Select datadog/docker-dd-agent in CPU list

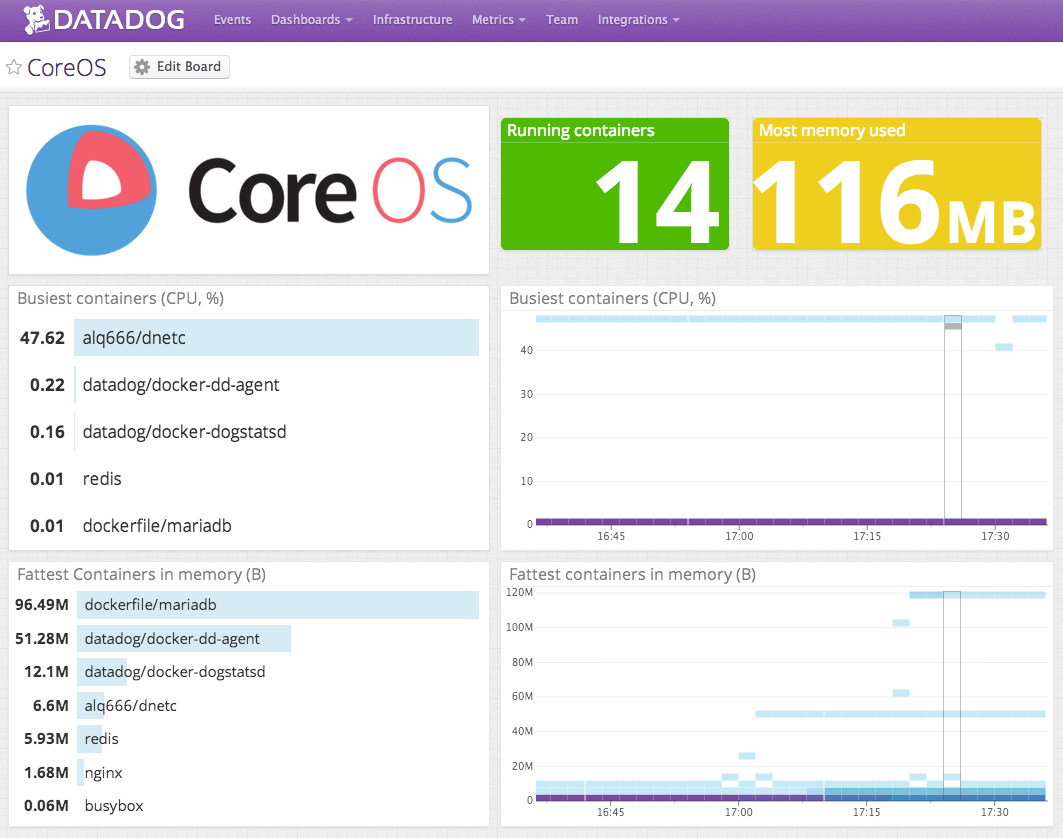pos(181,385)
